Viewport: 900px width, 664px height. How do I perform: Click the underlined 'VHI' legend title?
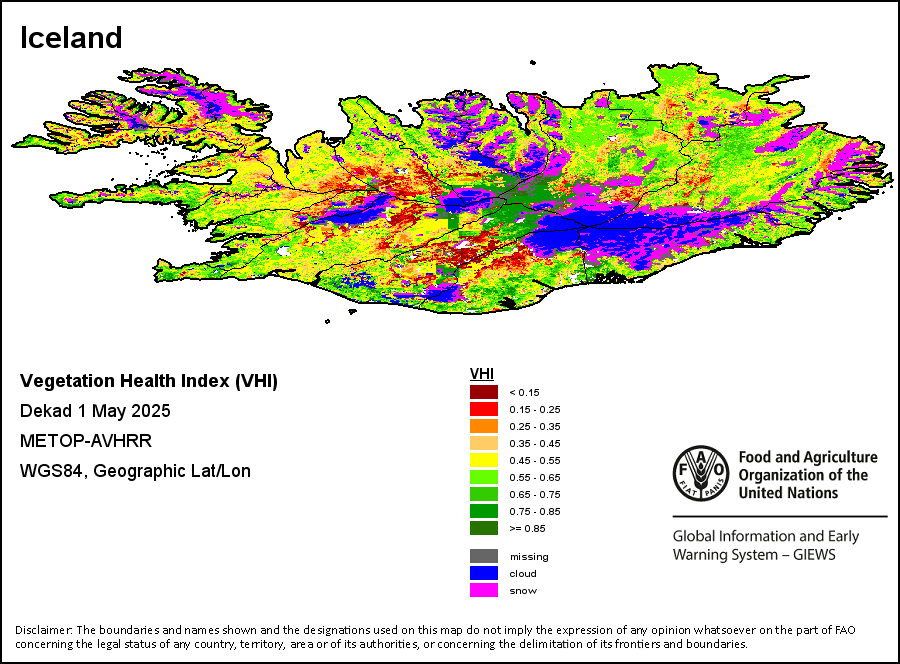(x=482, y=374)
